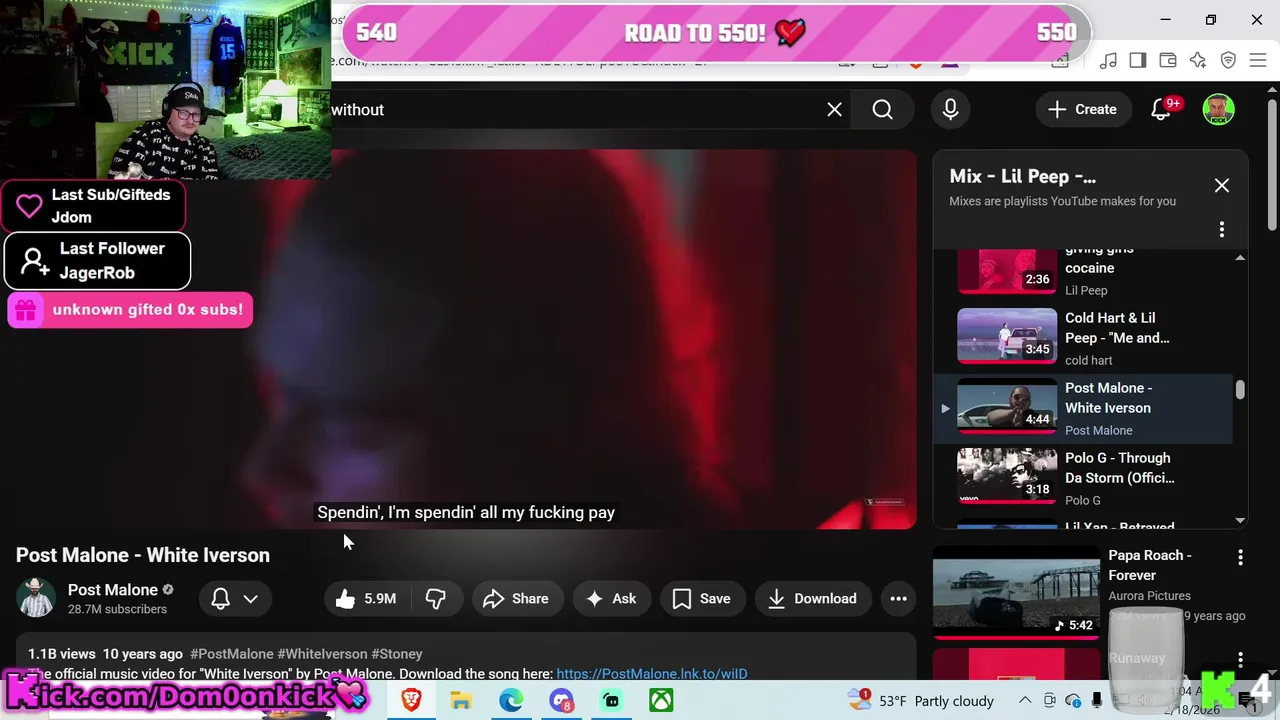
Task: Share the White Iverson video
Action: (x=515, y=598)
